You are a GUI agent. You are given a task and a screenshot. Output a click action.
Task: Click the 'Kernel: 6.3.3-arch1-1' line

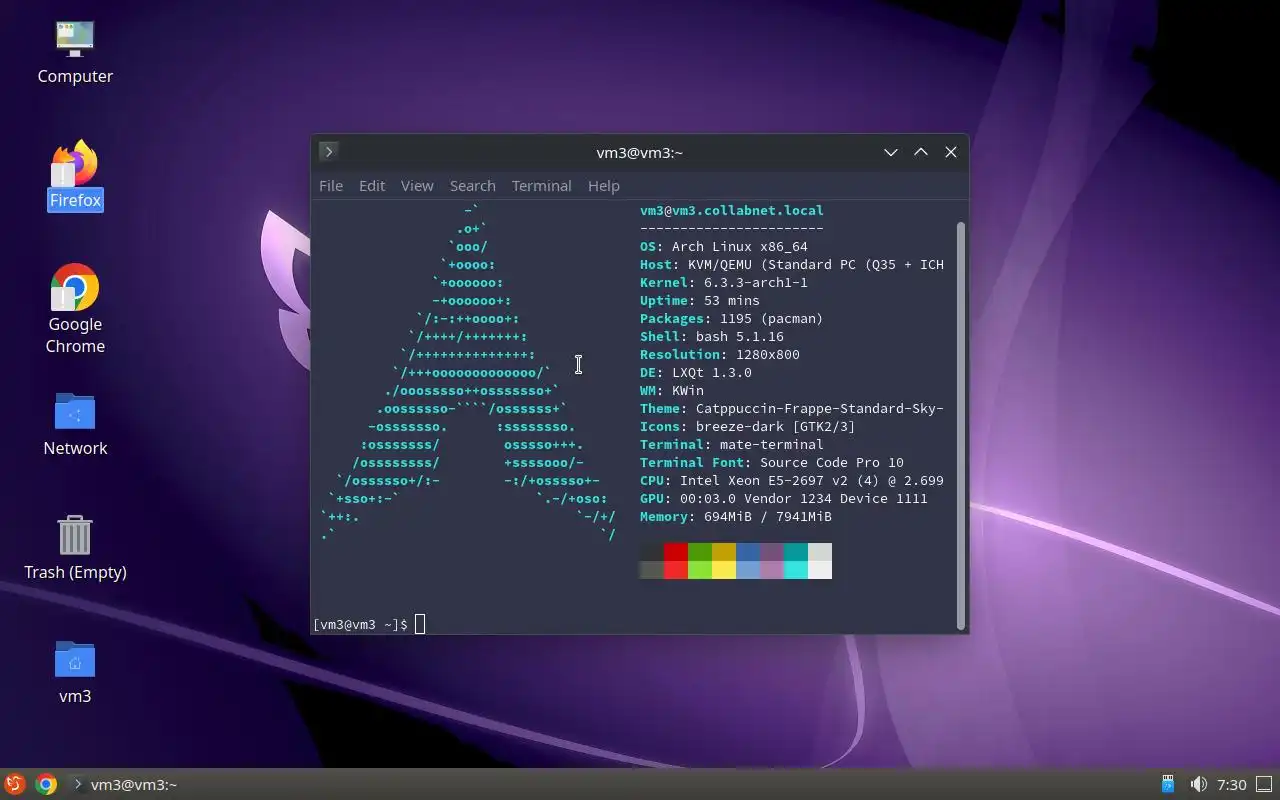pyautogui.click(x=724, y=282)
